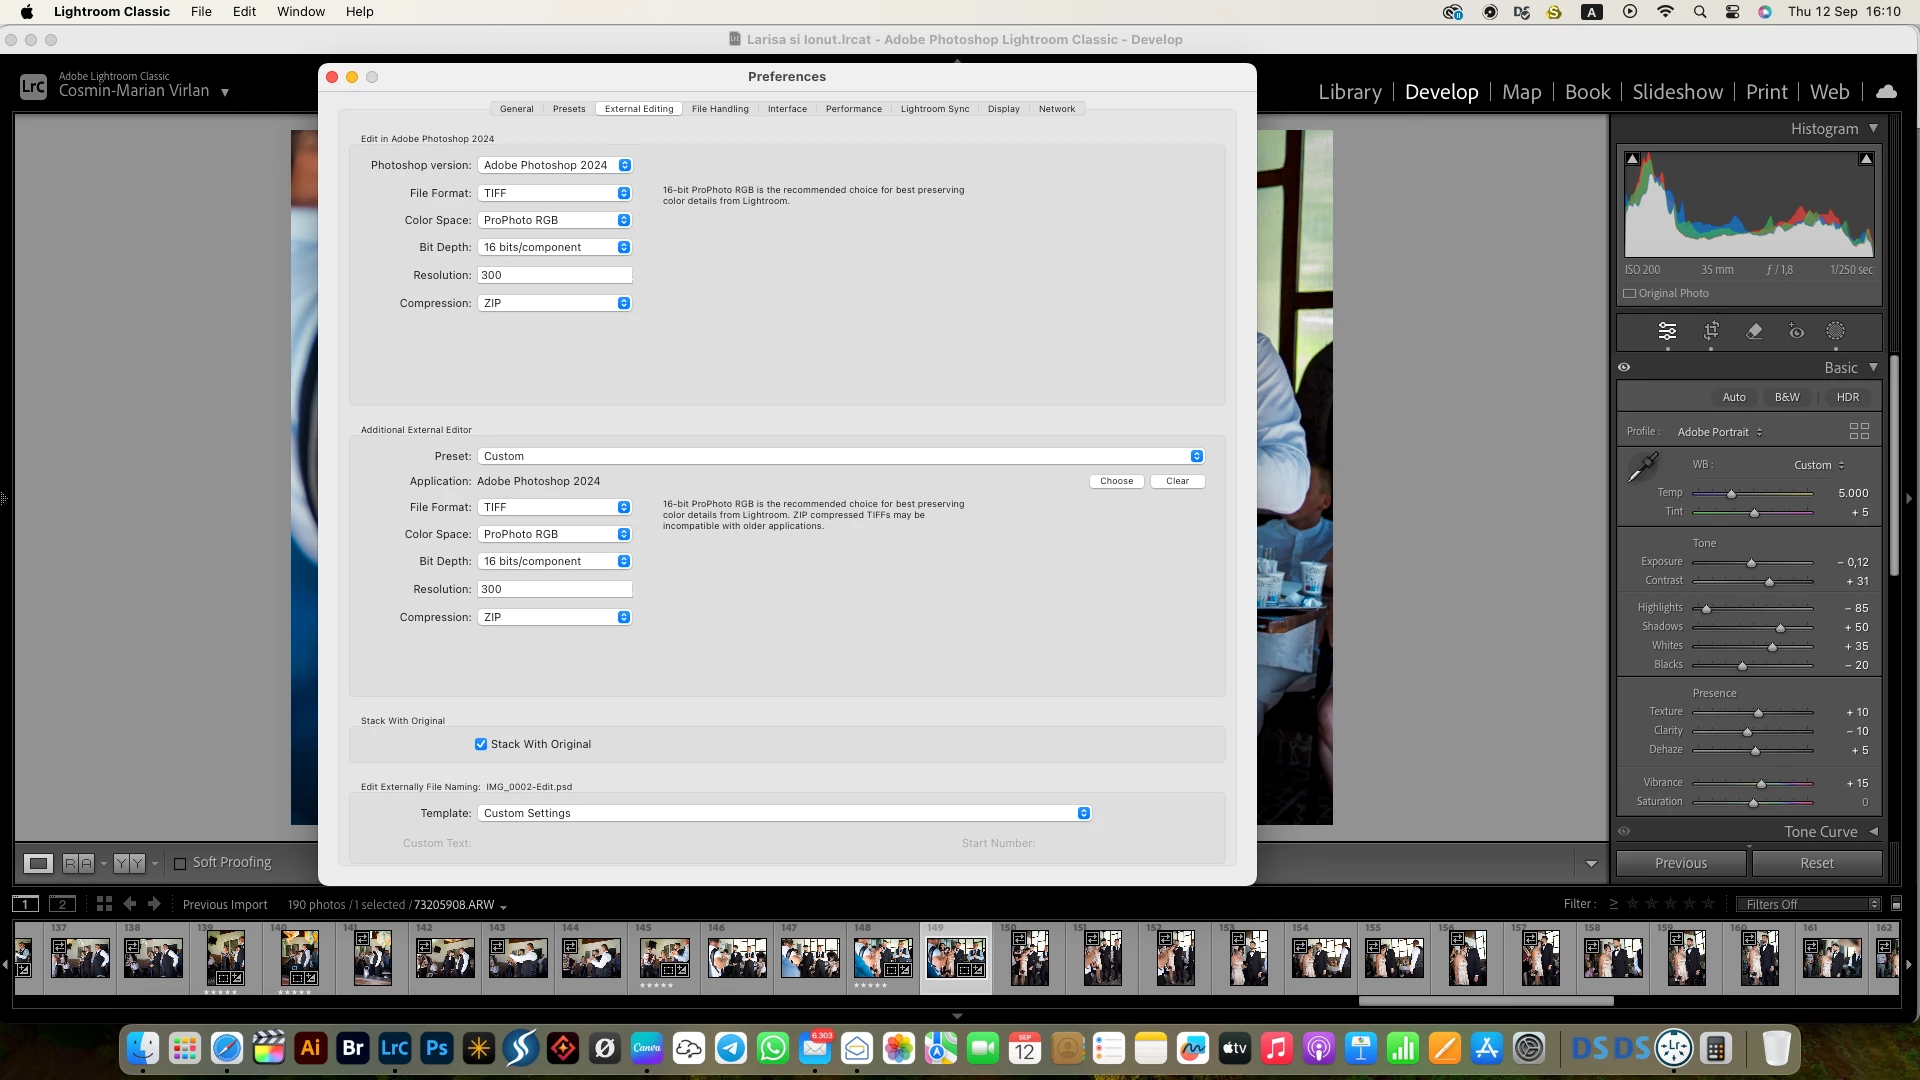Switch to the File Handling tab
The width and height of the screenshot is (1920, 1080).
[720, 109]
